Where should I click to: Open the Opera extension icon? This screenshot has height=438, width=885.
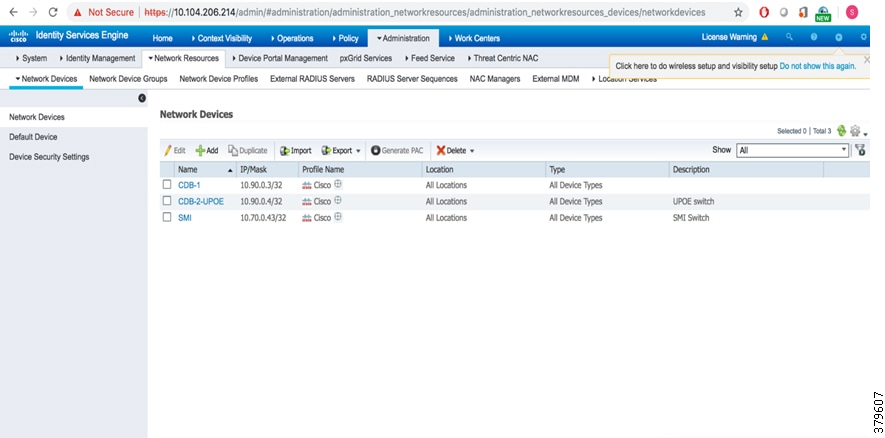[764, 12]
